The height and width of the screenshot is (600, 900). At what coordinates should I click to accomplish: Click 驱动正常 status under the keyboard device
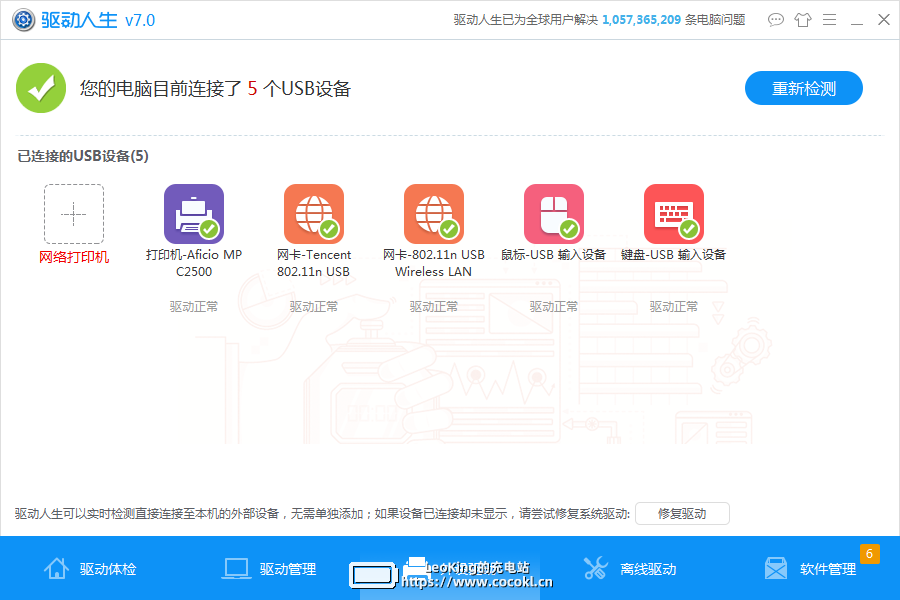click(674, 307)
